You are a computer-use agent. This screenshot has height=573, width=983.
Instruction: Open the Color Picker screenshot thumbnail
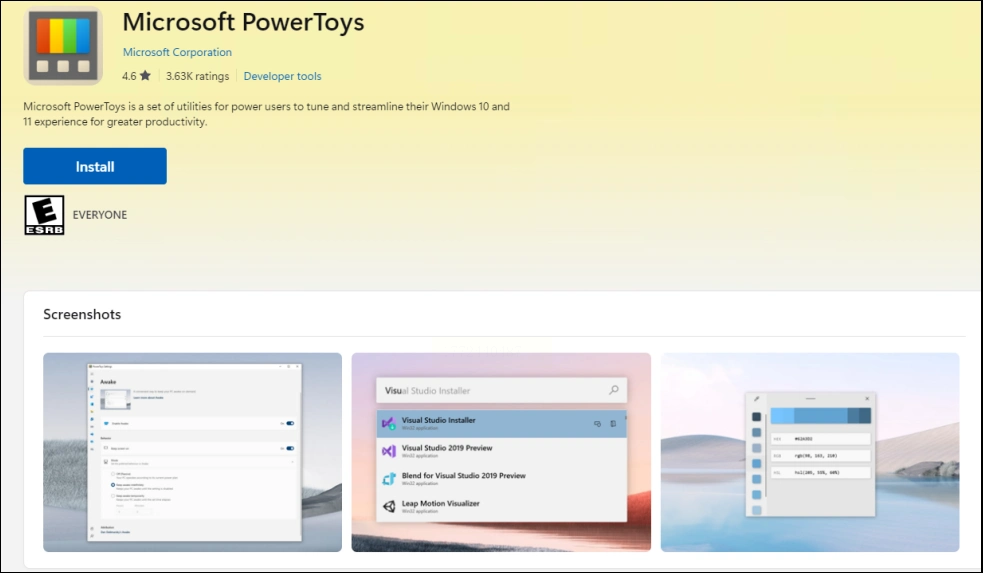pos(809,452)
